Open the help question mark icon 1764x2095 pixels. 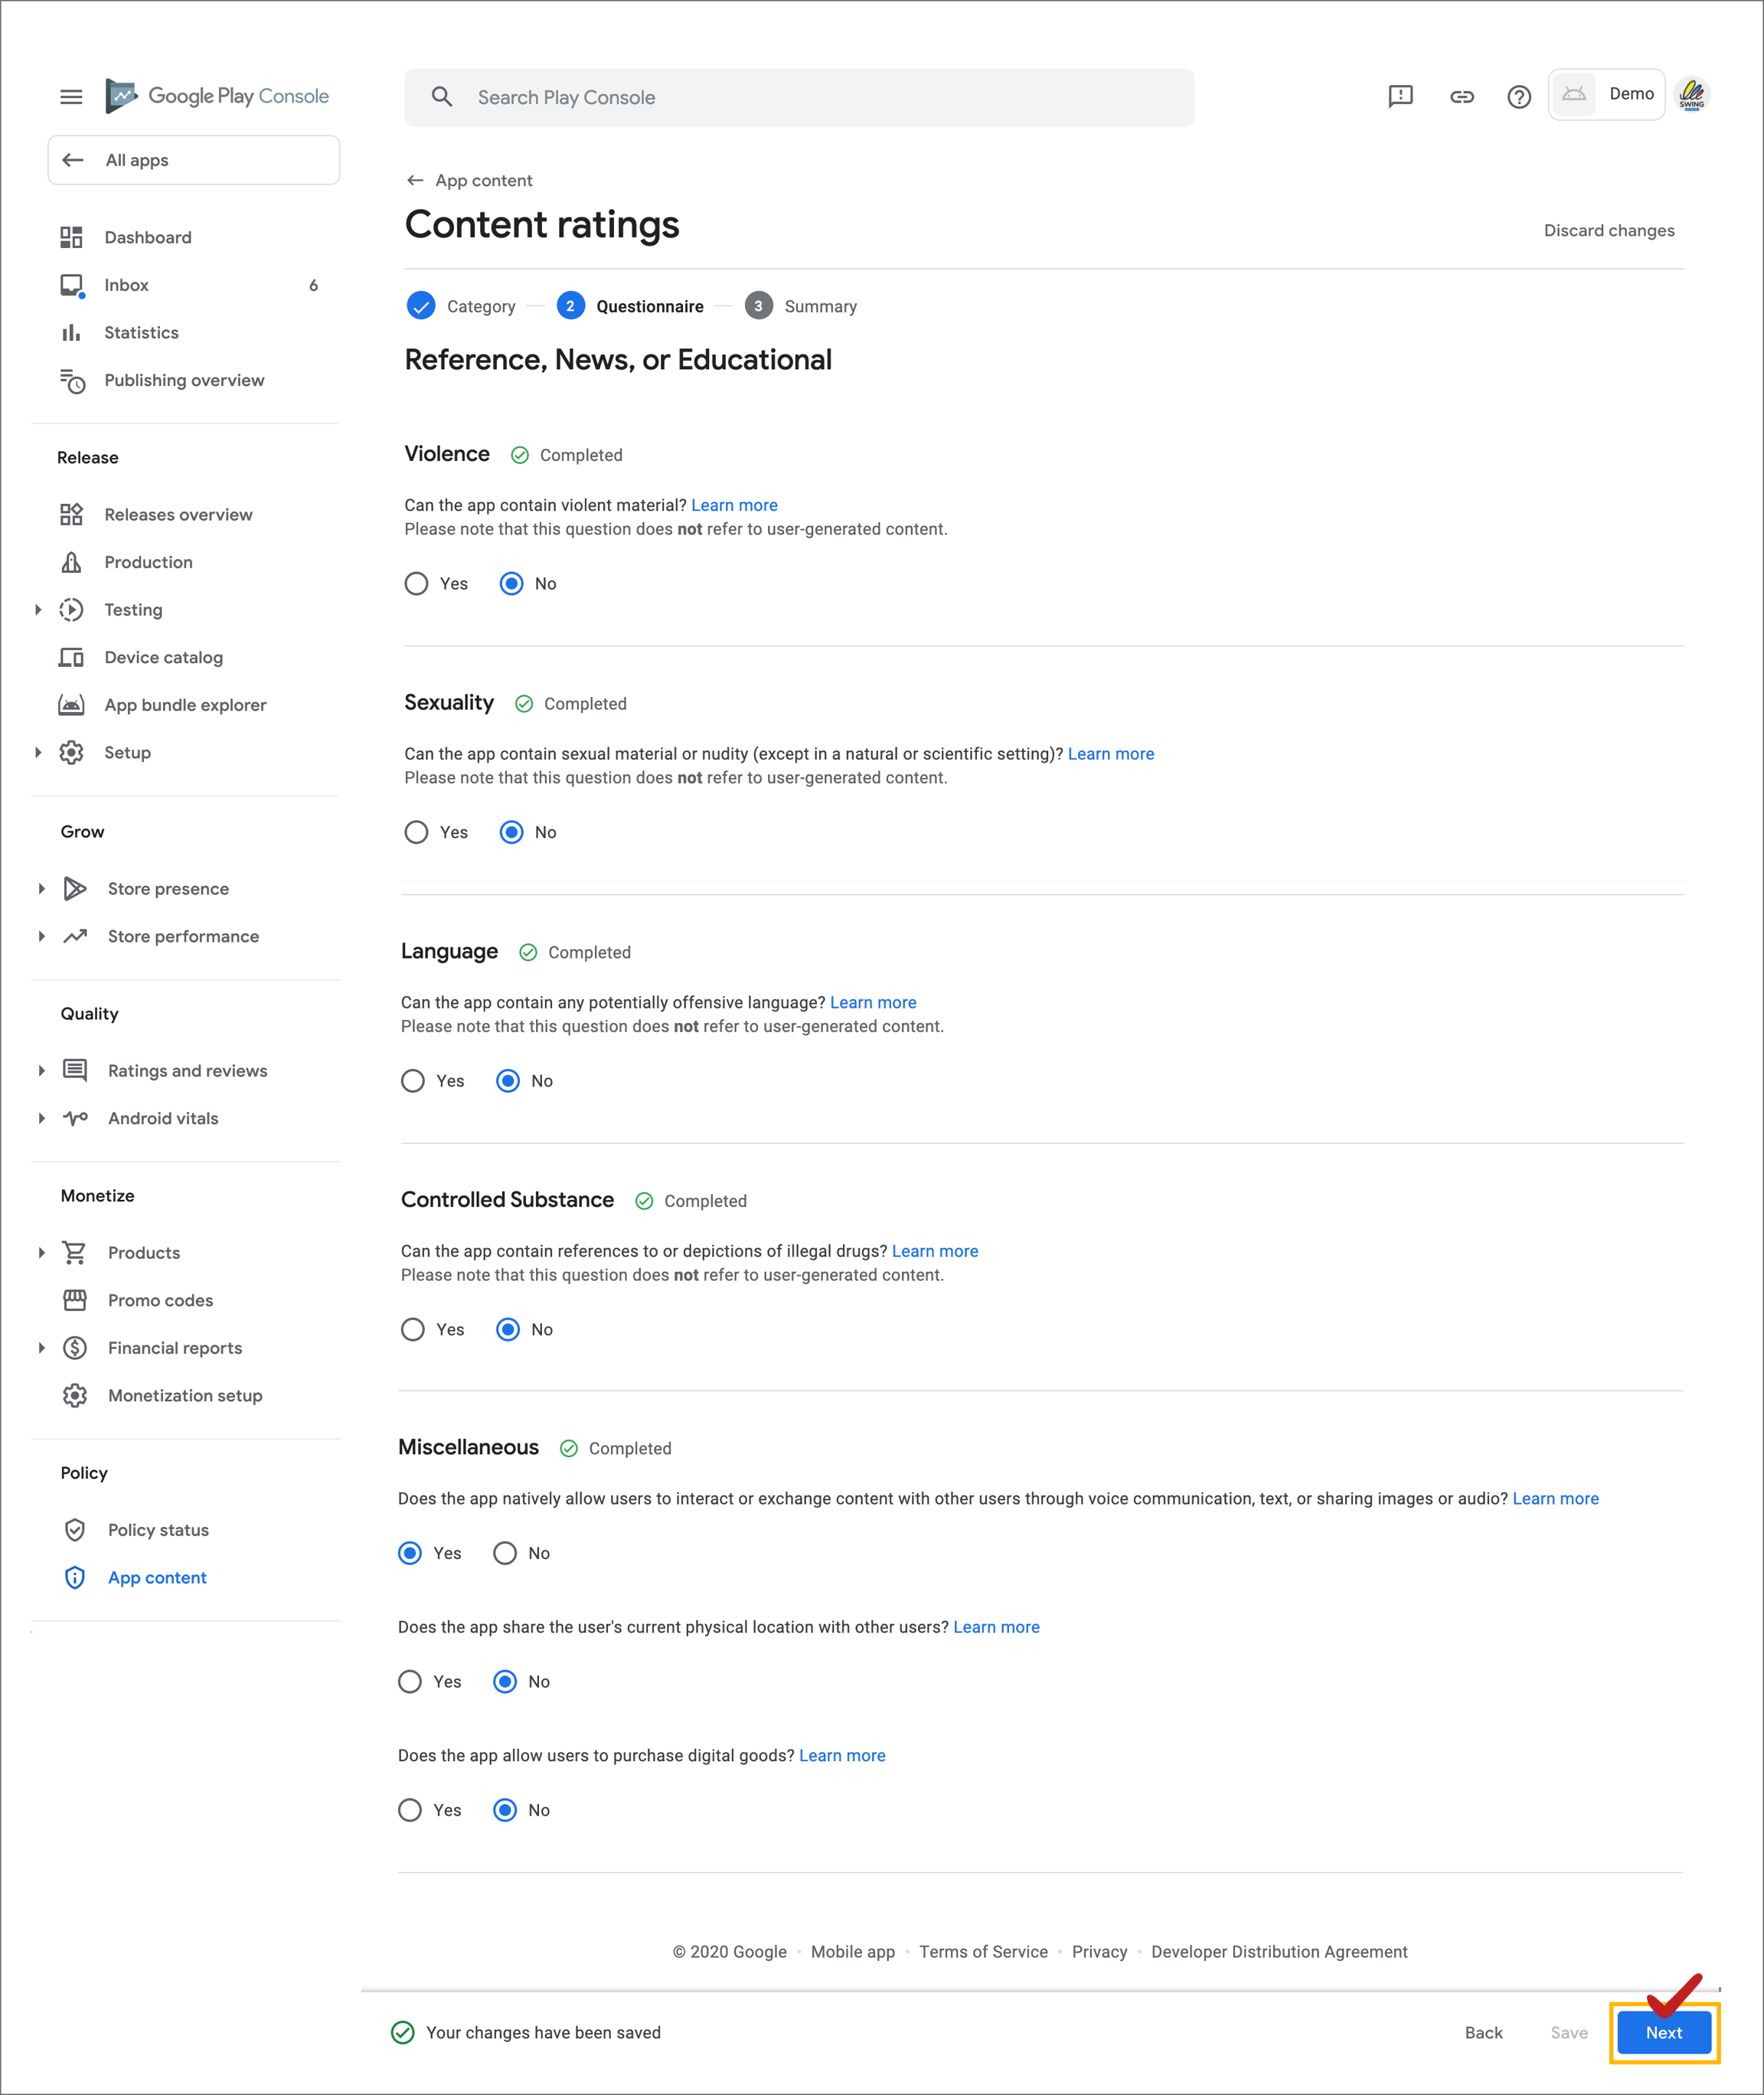(x=1518, y=97)
